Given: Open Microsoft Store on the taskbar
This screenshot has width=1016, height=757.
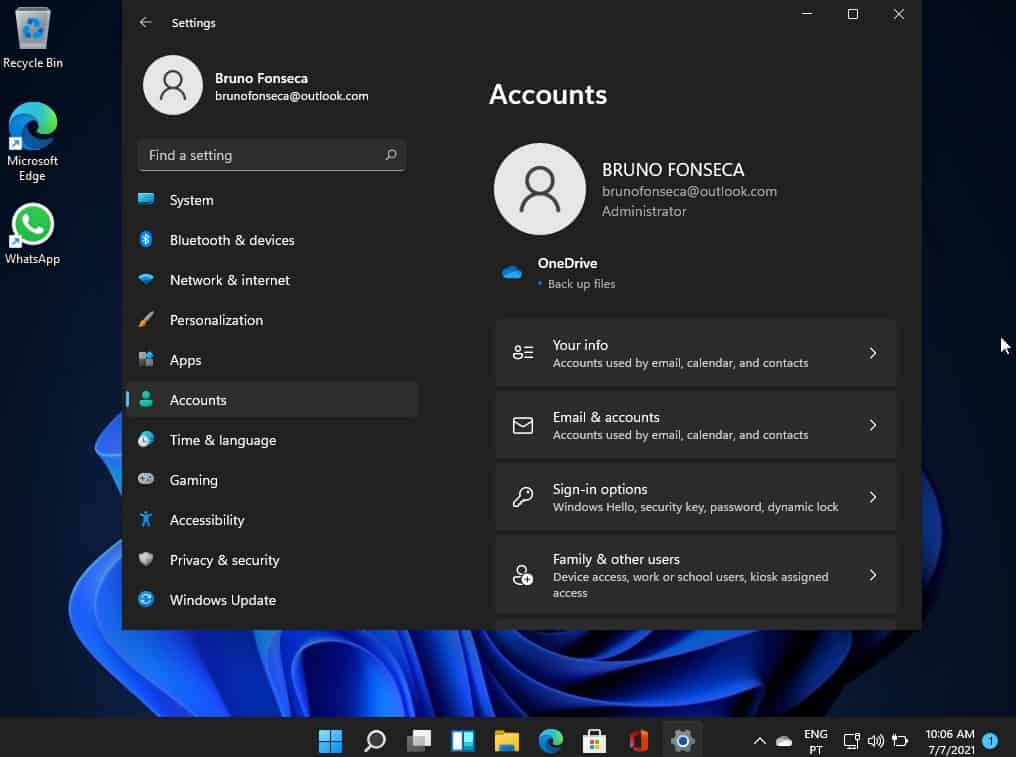Looking at the screenshot, I should (595, 741).
